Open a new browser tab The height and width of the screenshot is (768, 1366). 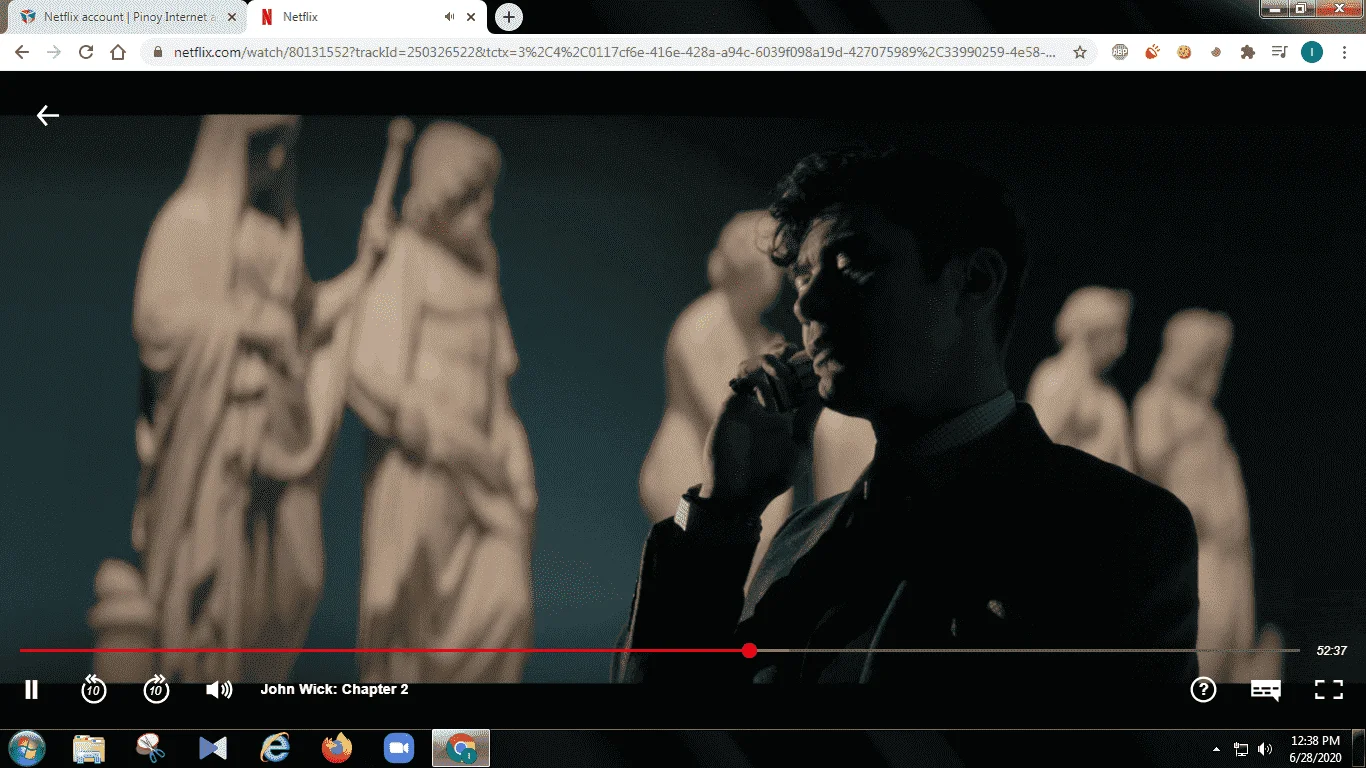[x=509, y=17]
